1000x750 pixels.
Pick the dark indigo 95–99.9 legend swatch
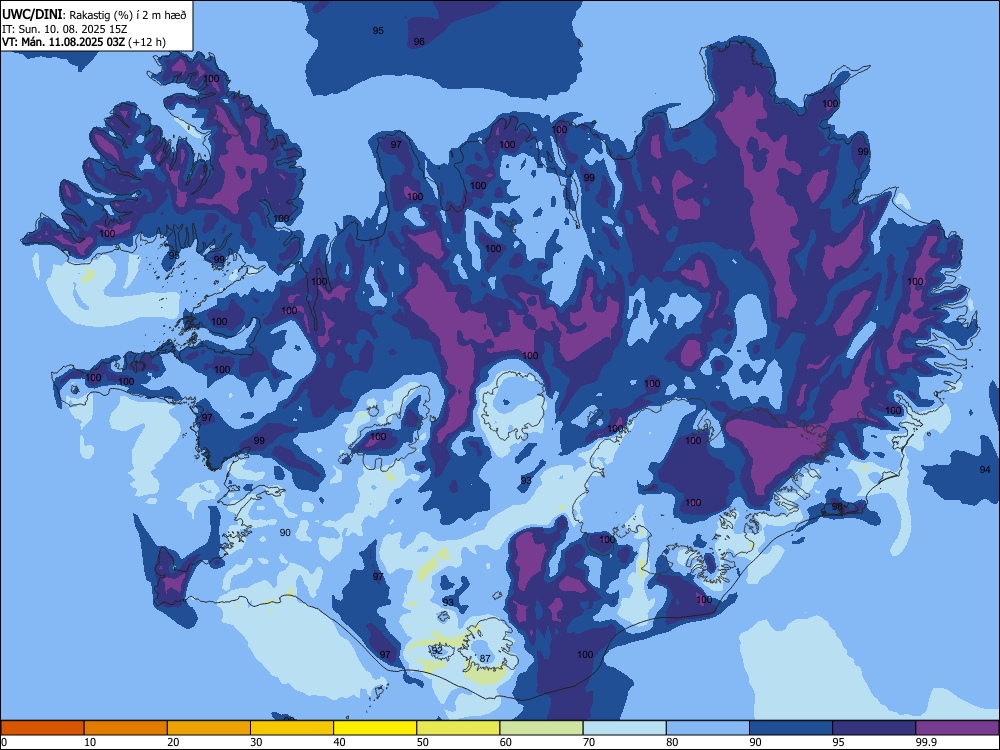tap(874, 728)
